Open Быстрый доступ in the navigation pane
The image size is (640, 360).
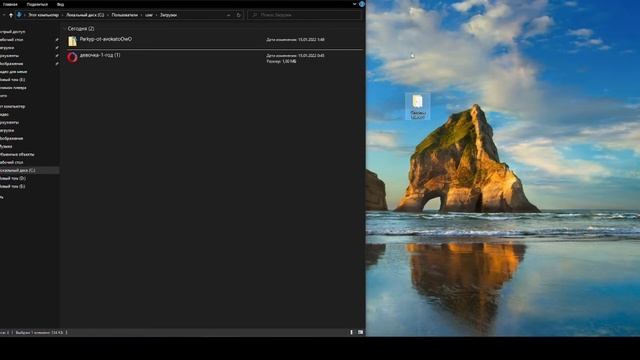tap(12, 31)
